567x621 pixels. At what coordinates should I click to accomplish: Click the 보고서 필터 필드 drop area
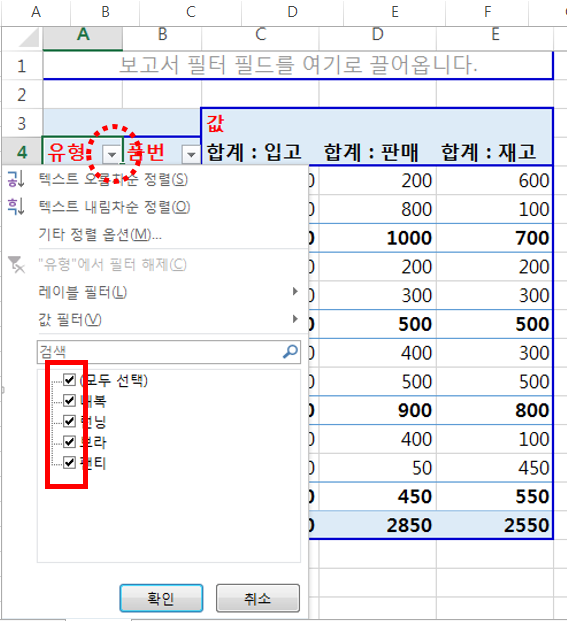pos(298,65)
